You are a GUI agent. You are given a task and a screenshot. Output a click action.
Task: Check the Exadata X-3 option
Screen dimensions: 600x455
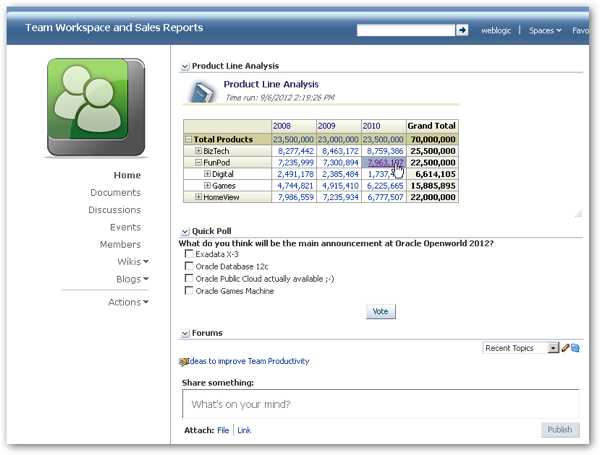pos(189,254)
